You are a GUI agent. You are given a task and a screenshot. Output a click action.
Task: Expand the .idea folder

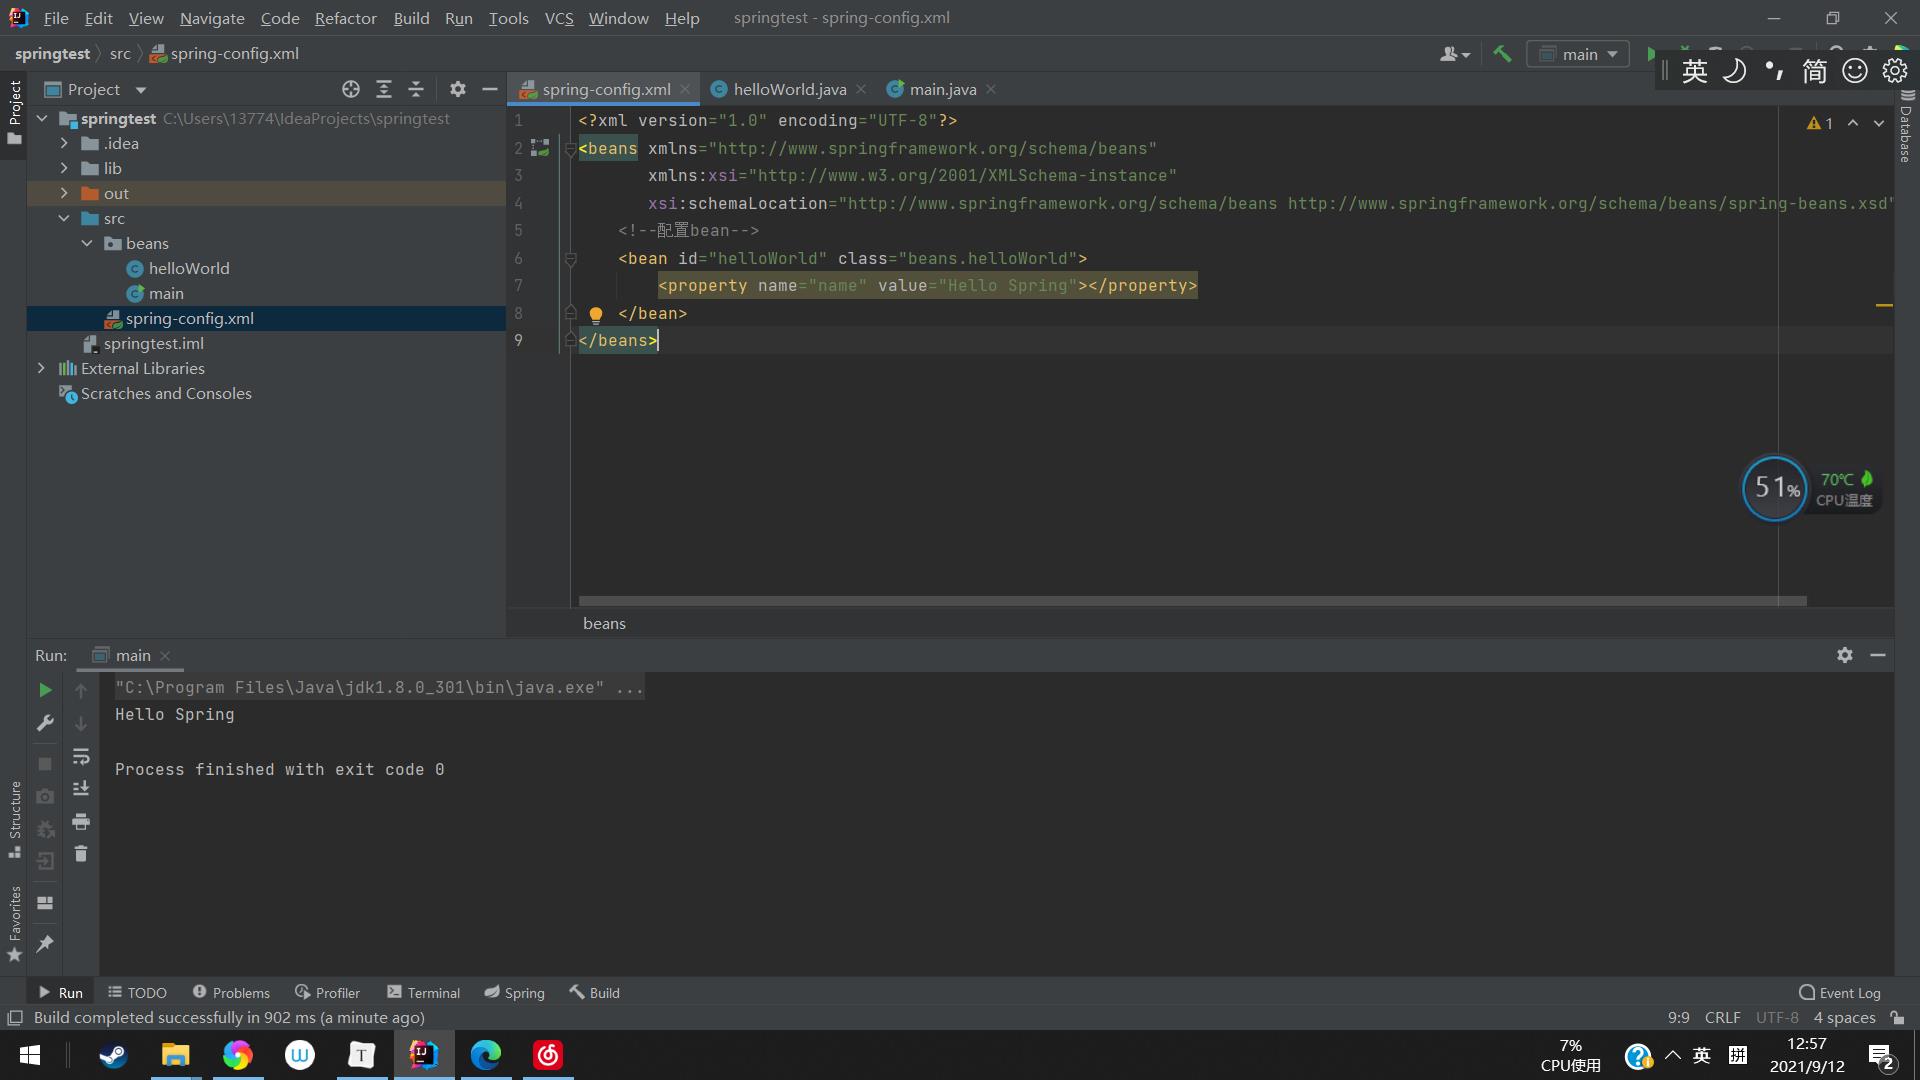coord(64,143)
